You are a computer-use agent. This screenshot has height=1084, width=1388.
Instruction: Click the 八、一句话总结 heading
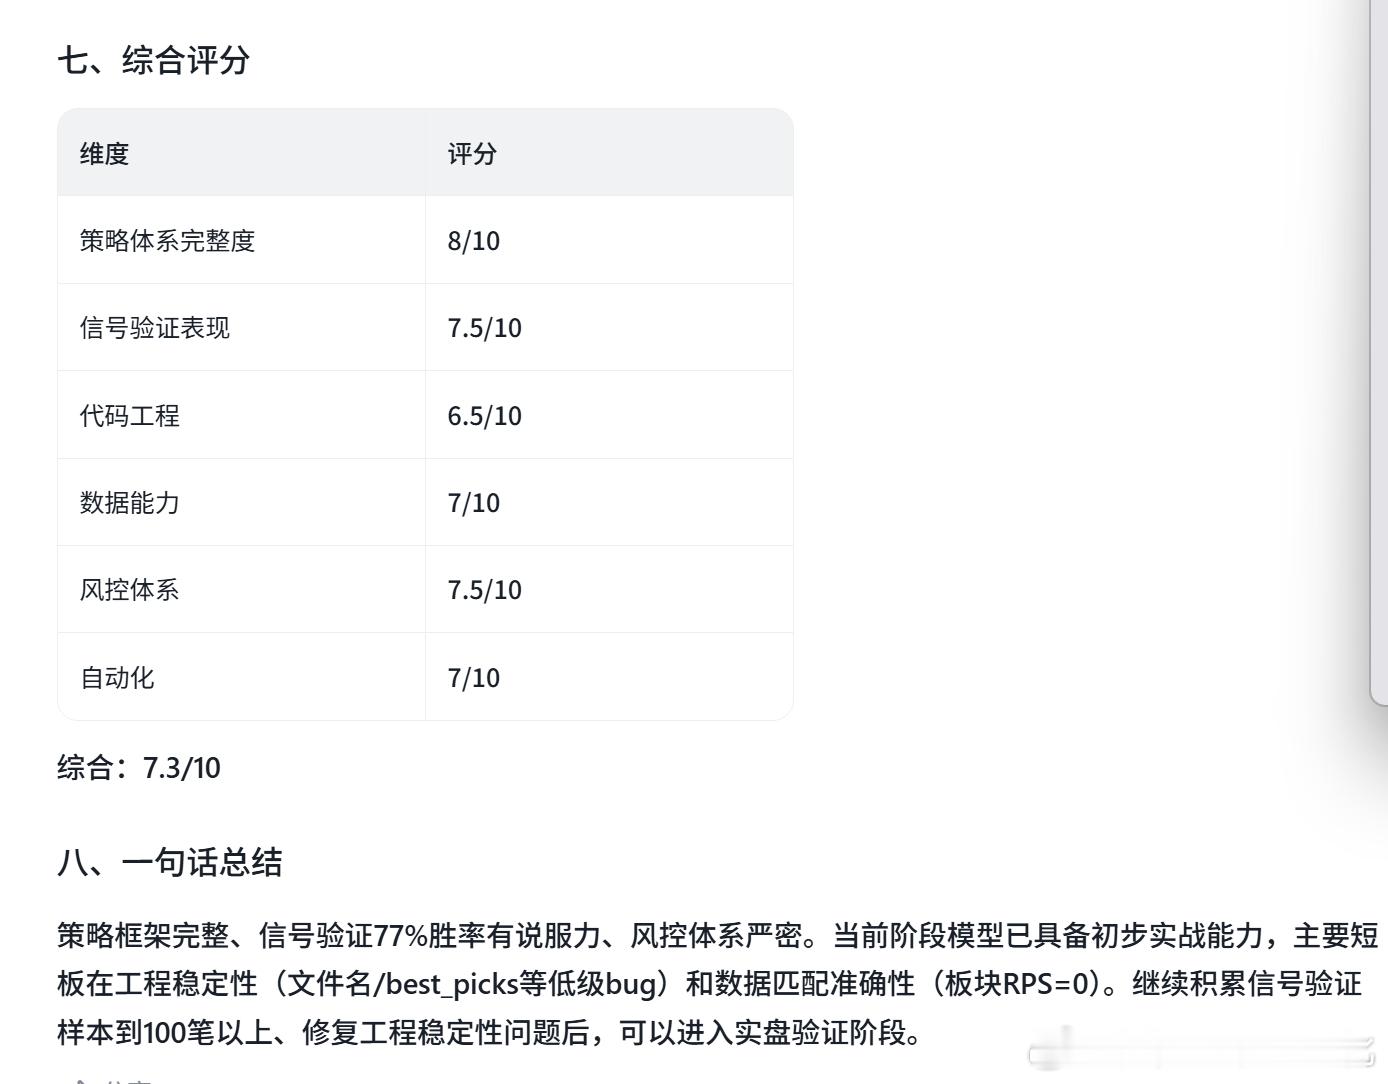pyautogui.click(x=170, y=862)
